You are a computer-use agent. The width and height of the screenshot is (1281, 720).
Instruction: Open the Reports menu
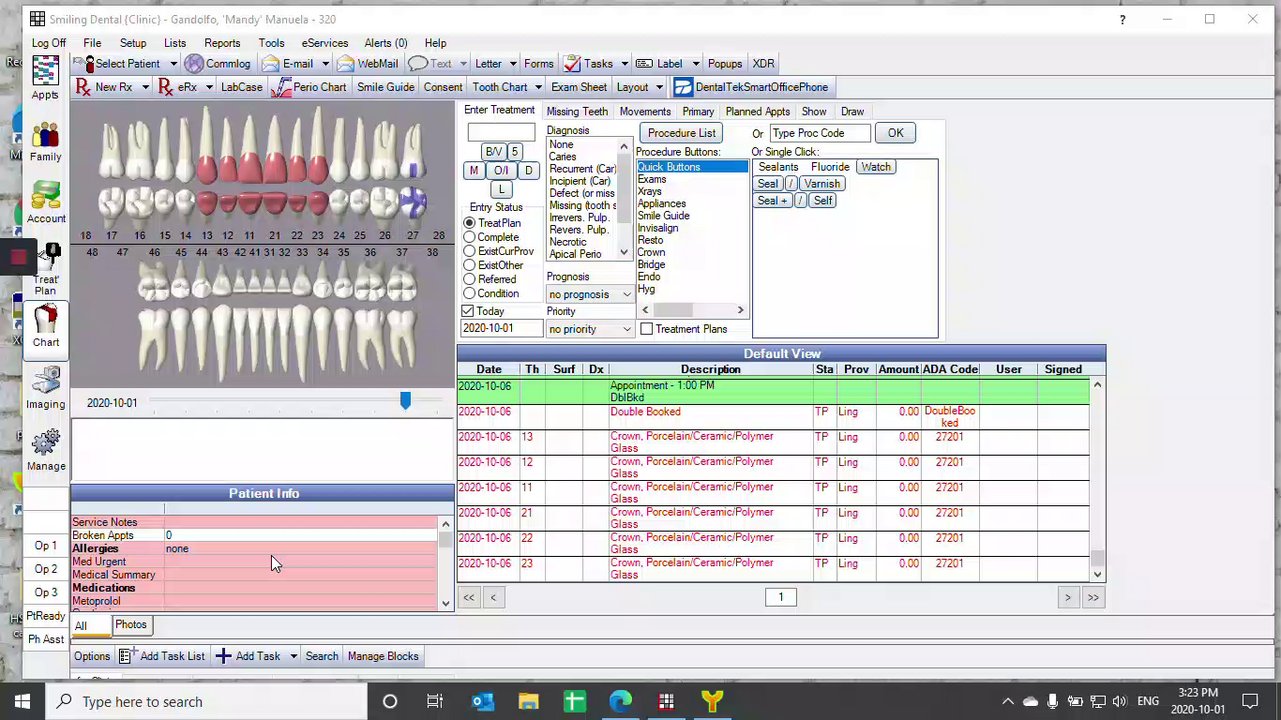222,43
